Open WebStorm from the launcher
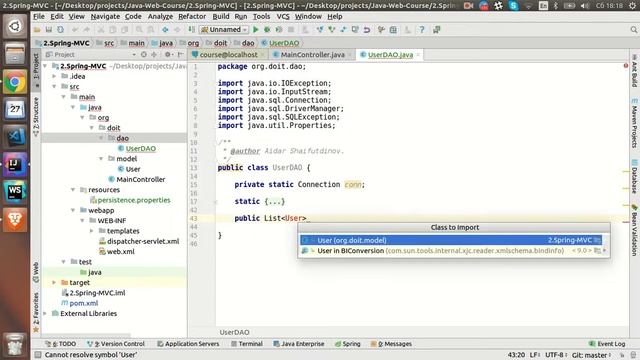The image size is (640, 360). (15, 192)
